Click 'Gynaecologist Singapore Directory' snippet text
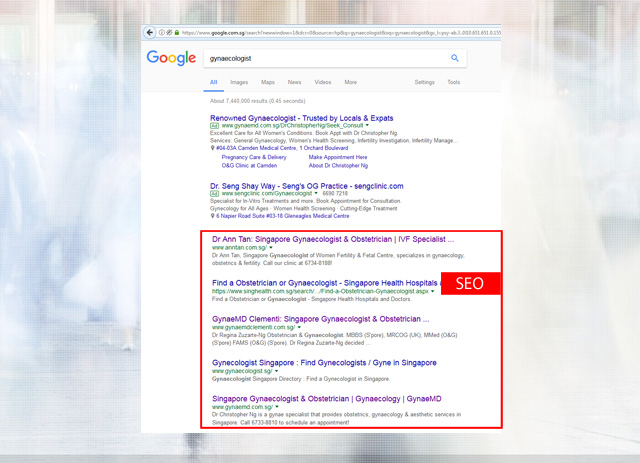Image resolution: width=640 pixels, height=463 pixels. tap(301, 379)
